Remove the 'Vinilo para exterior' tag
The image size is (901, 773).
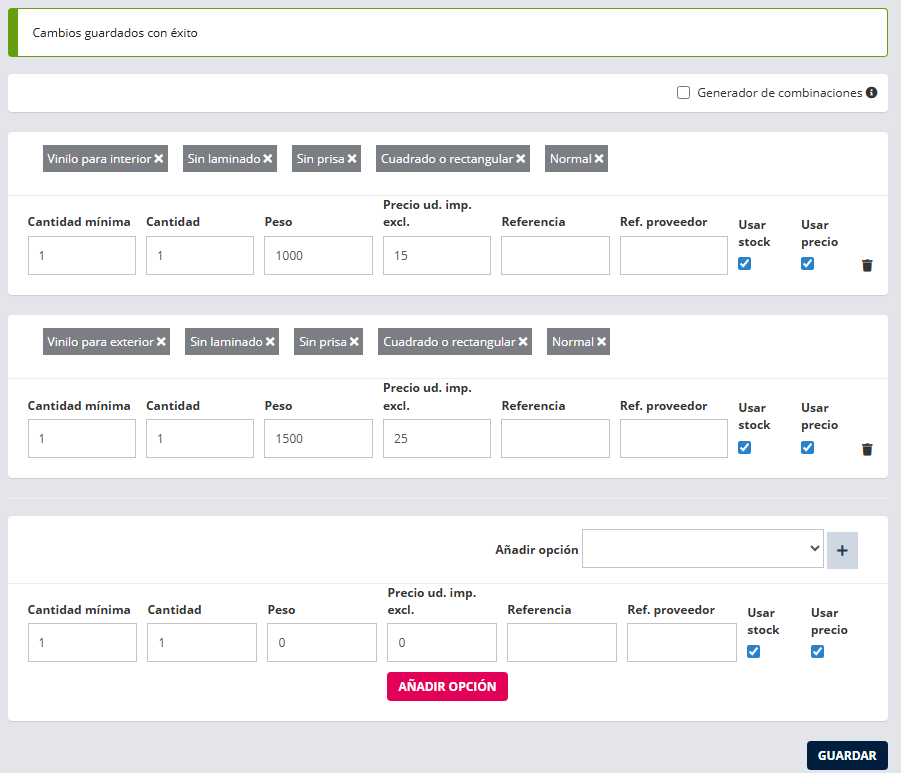point(161,342)
